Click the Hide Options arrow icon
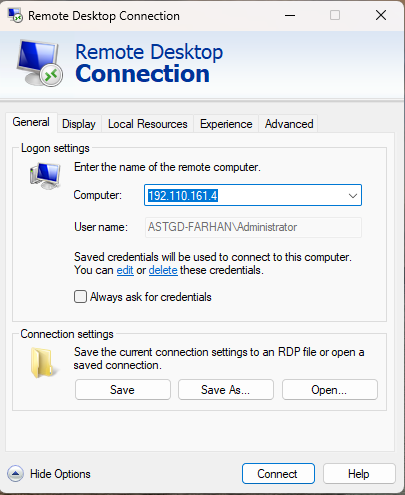The width and height of the screenshot is (405, 495). pos(15,474)
